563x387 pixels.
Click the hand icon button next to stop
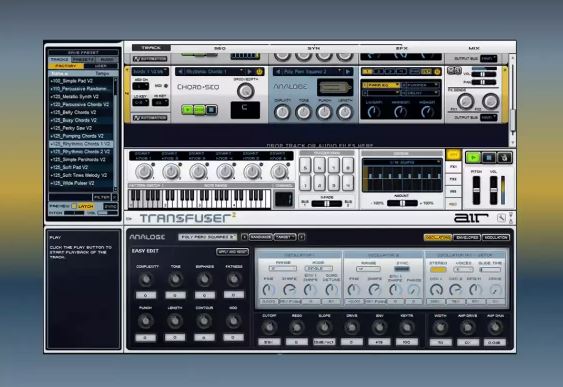click(x=504, y=157)
